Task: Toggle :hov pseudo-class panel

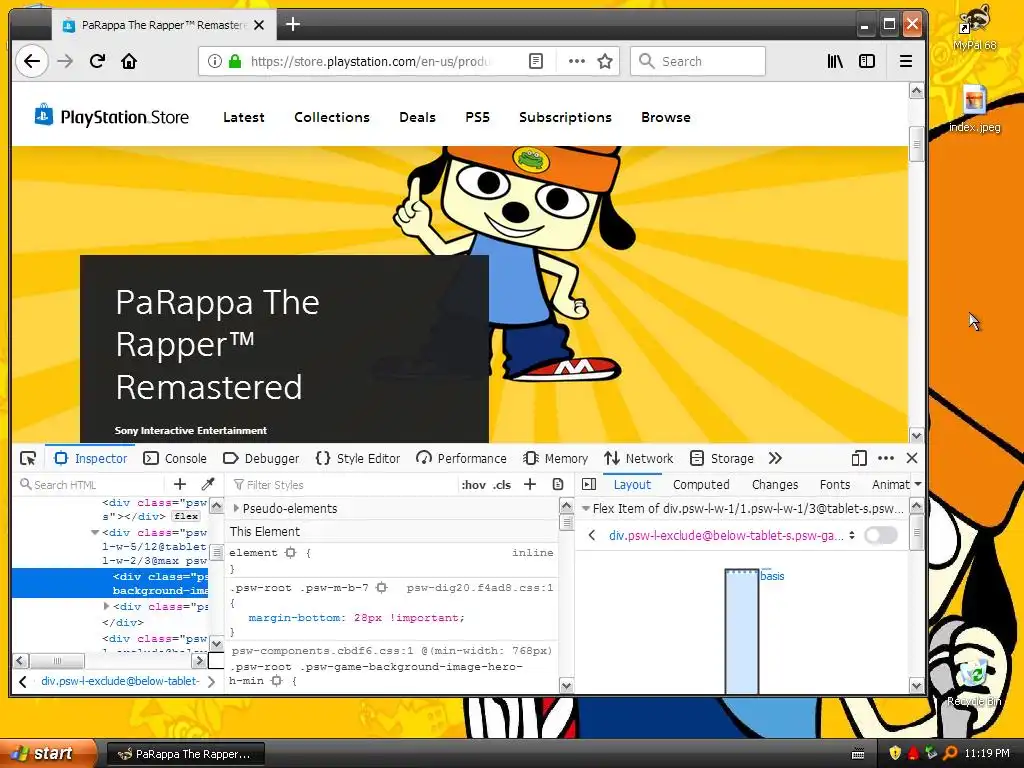Action: click(x=473, y=485)
